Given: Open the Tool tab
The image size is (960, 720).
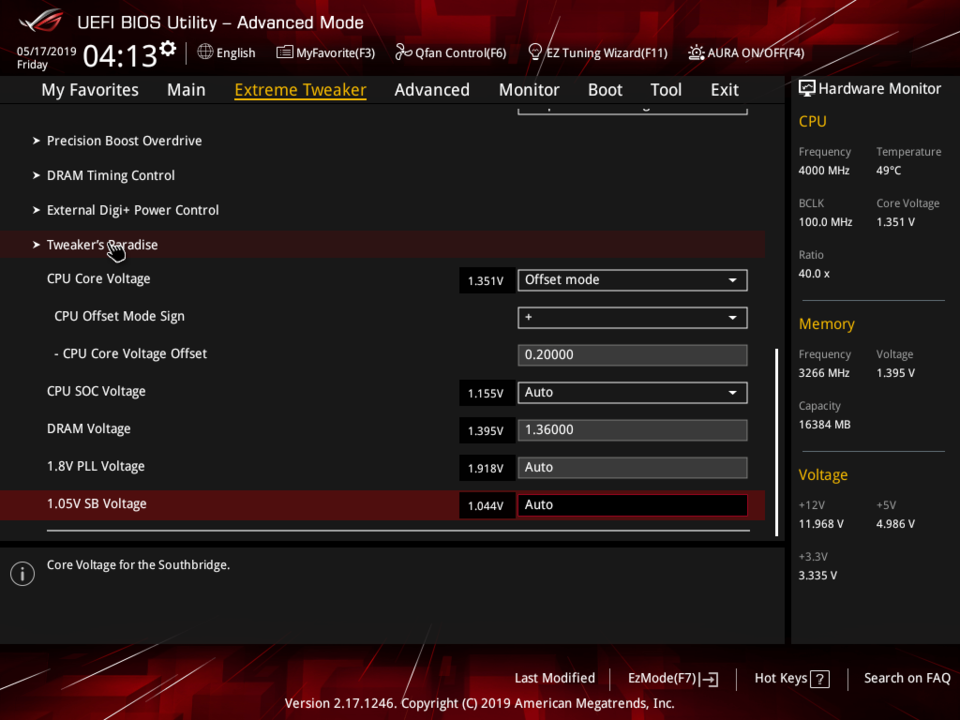Looking at the screenshot, I should [666, 90].
